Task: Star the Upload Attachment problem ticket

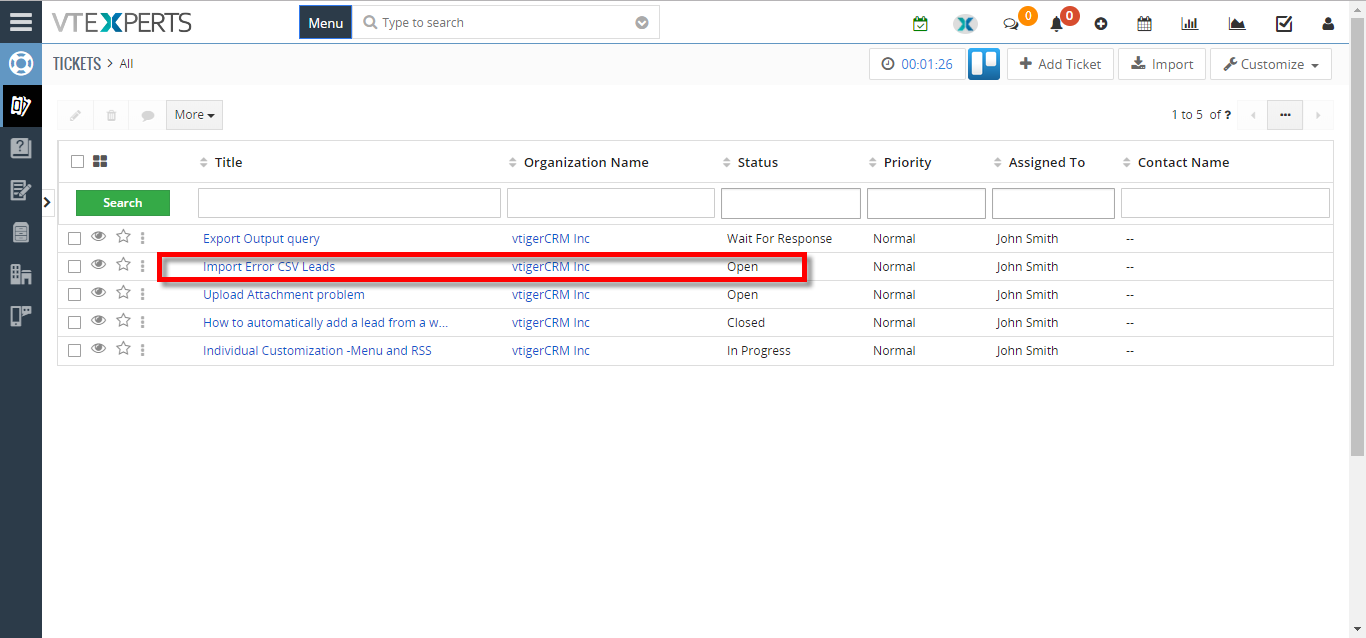Action: click(123, 293)
